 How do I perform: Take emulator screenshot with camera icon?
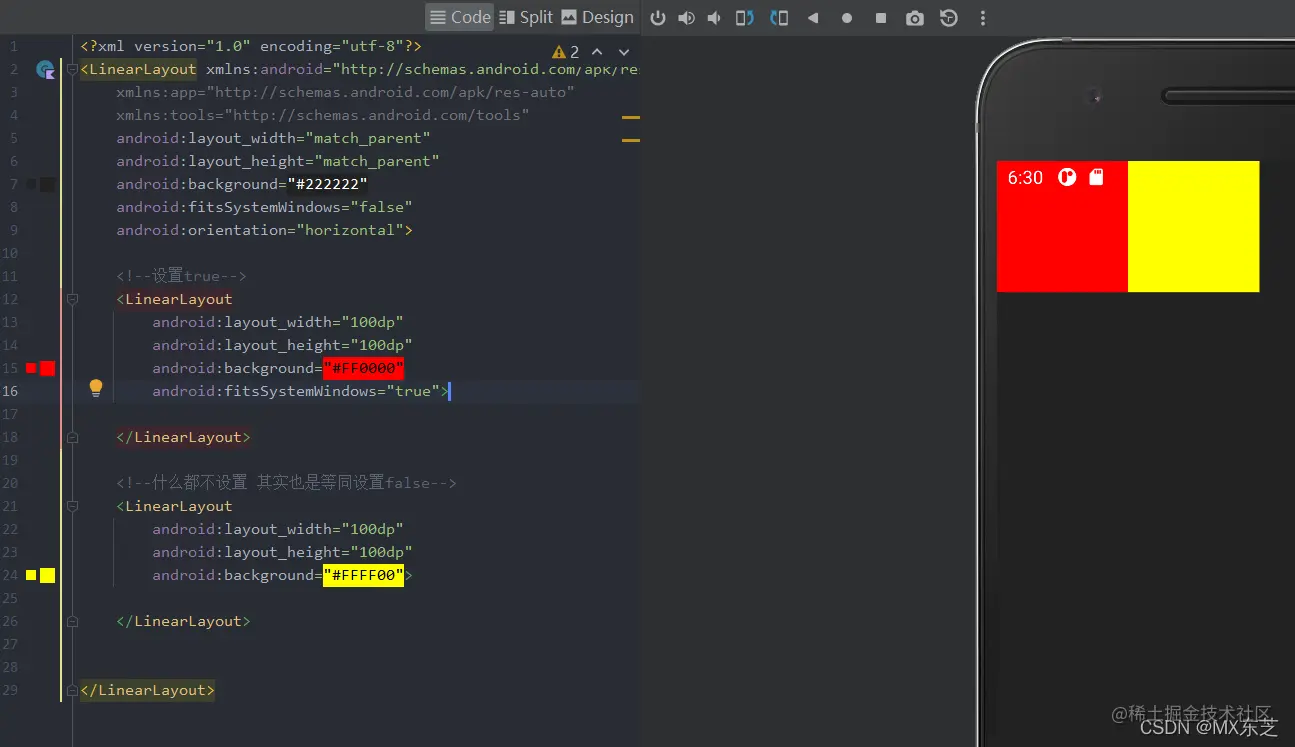point(914,18)
